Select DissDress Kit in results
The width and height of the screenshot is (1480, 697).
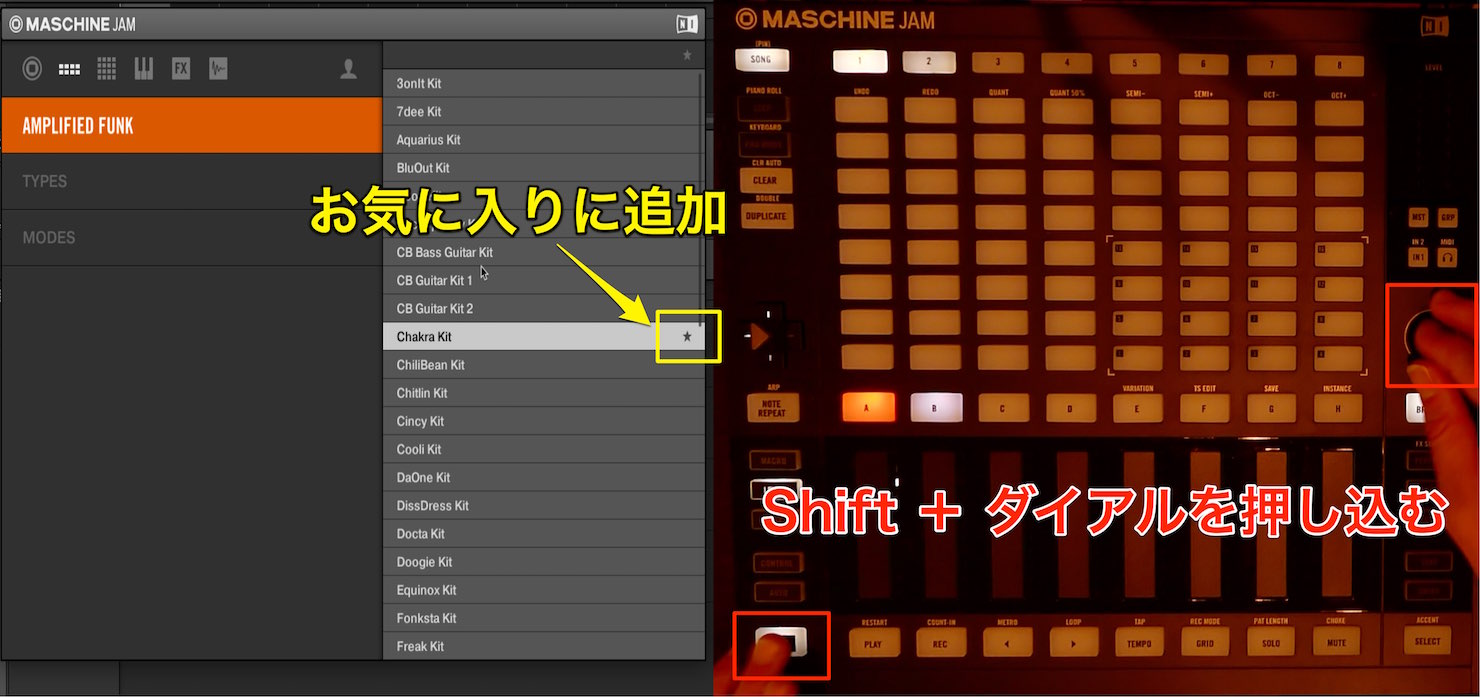click(x=543, y=505)
